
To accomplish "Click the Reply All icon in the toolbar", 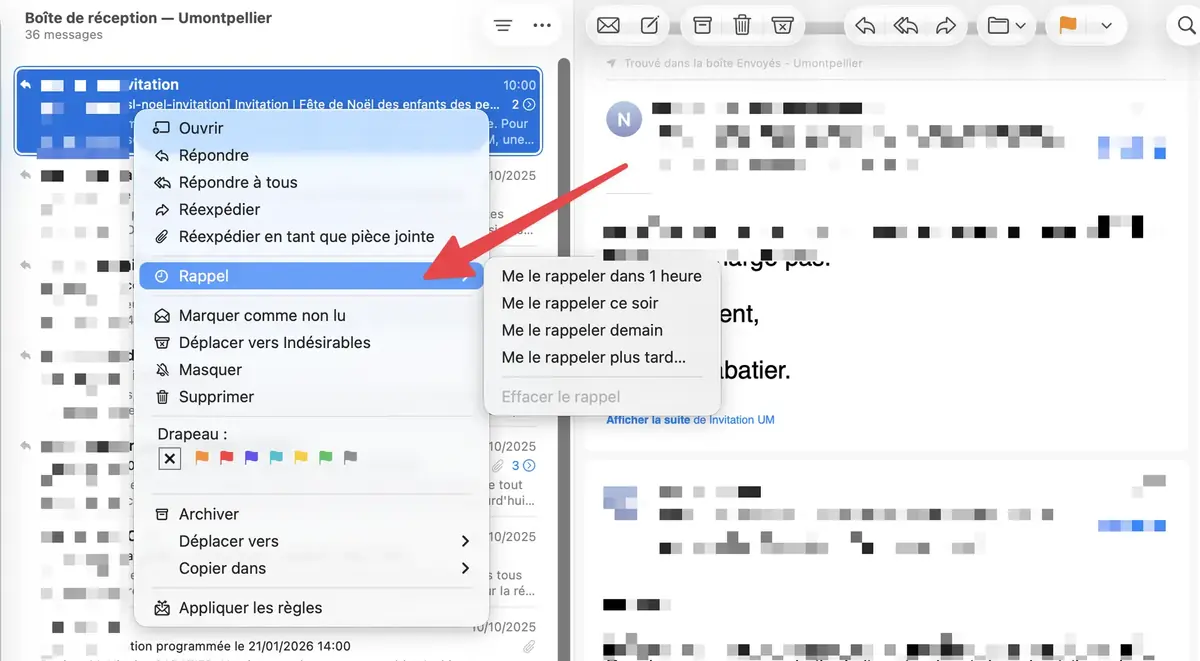I will coord(905,24).
